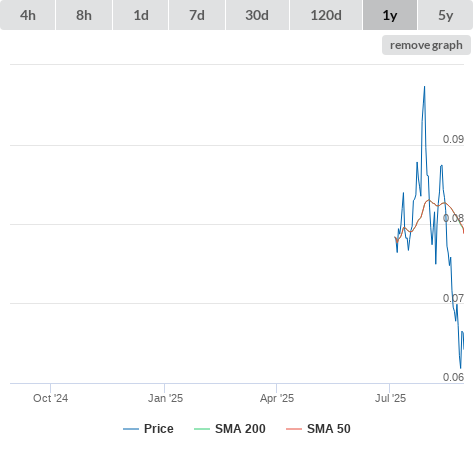Click the Apr '25 axis tick label
The height and width of the screenshot is (455, 474).
pos(277,398)
